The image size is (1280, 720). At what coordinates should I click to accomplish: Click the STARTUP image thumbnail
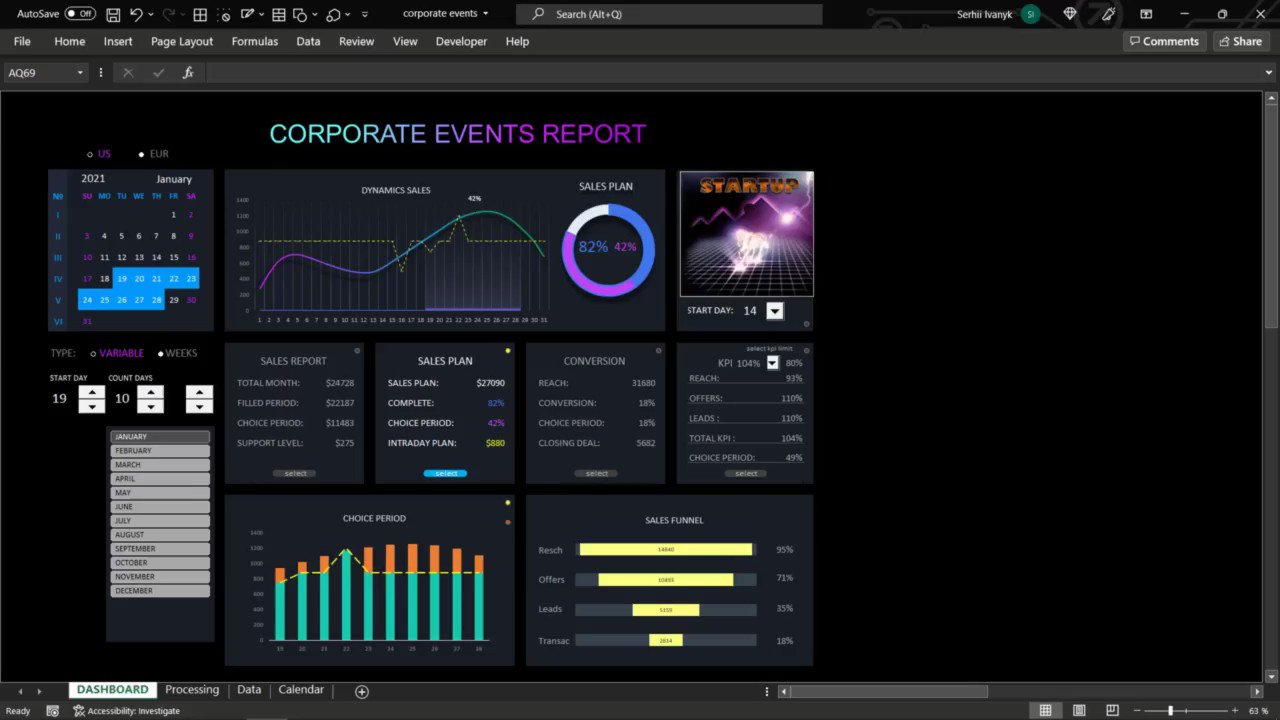[x=746, y=234]
